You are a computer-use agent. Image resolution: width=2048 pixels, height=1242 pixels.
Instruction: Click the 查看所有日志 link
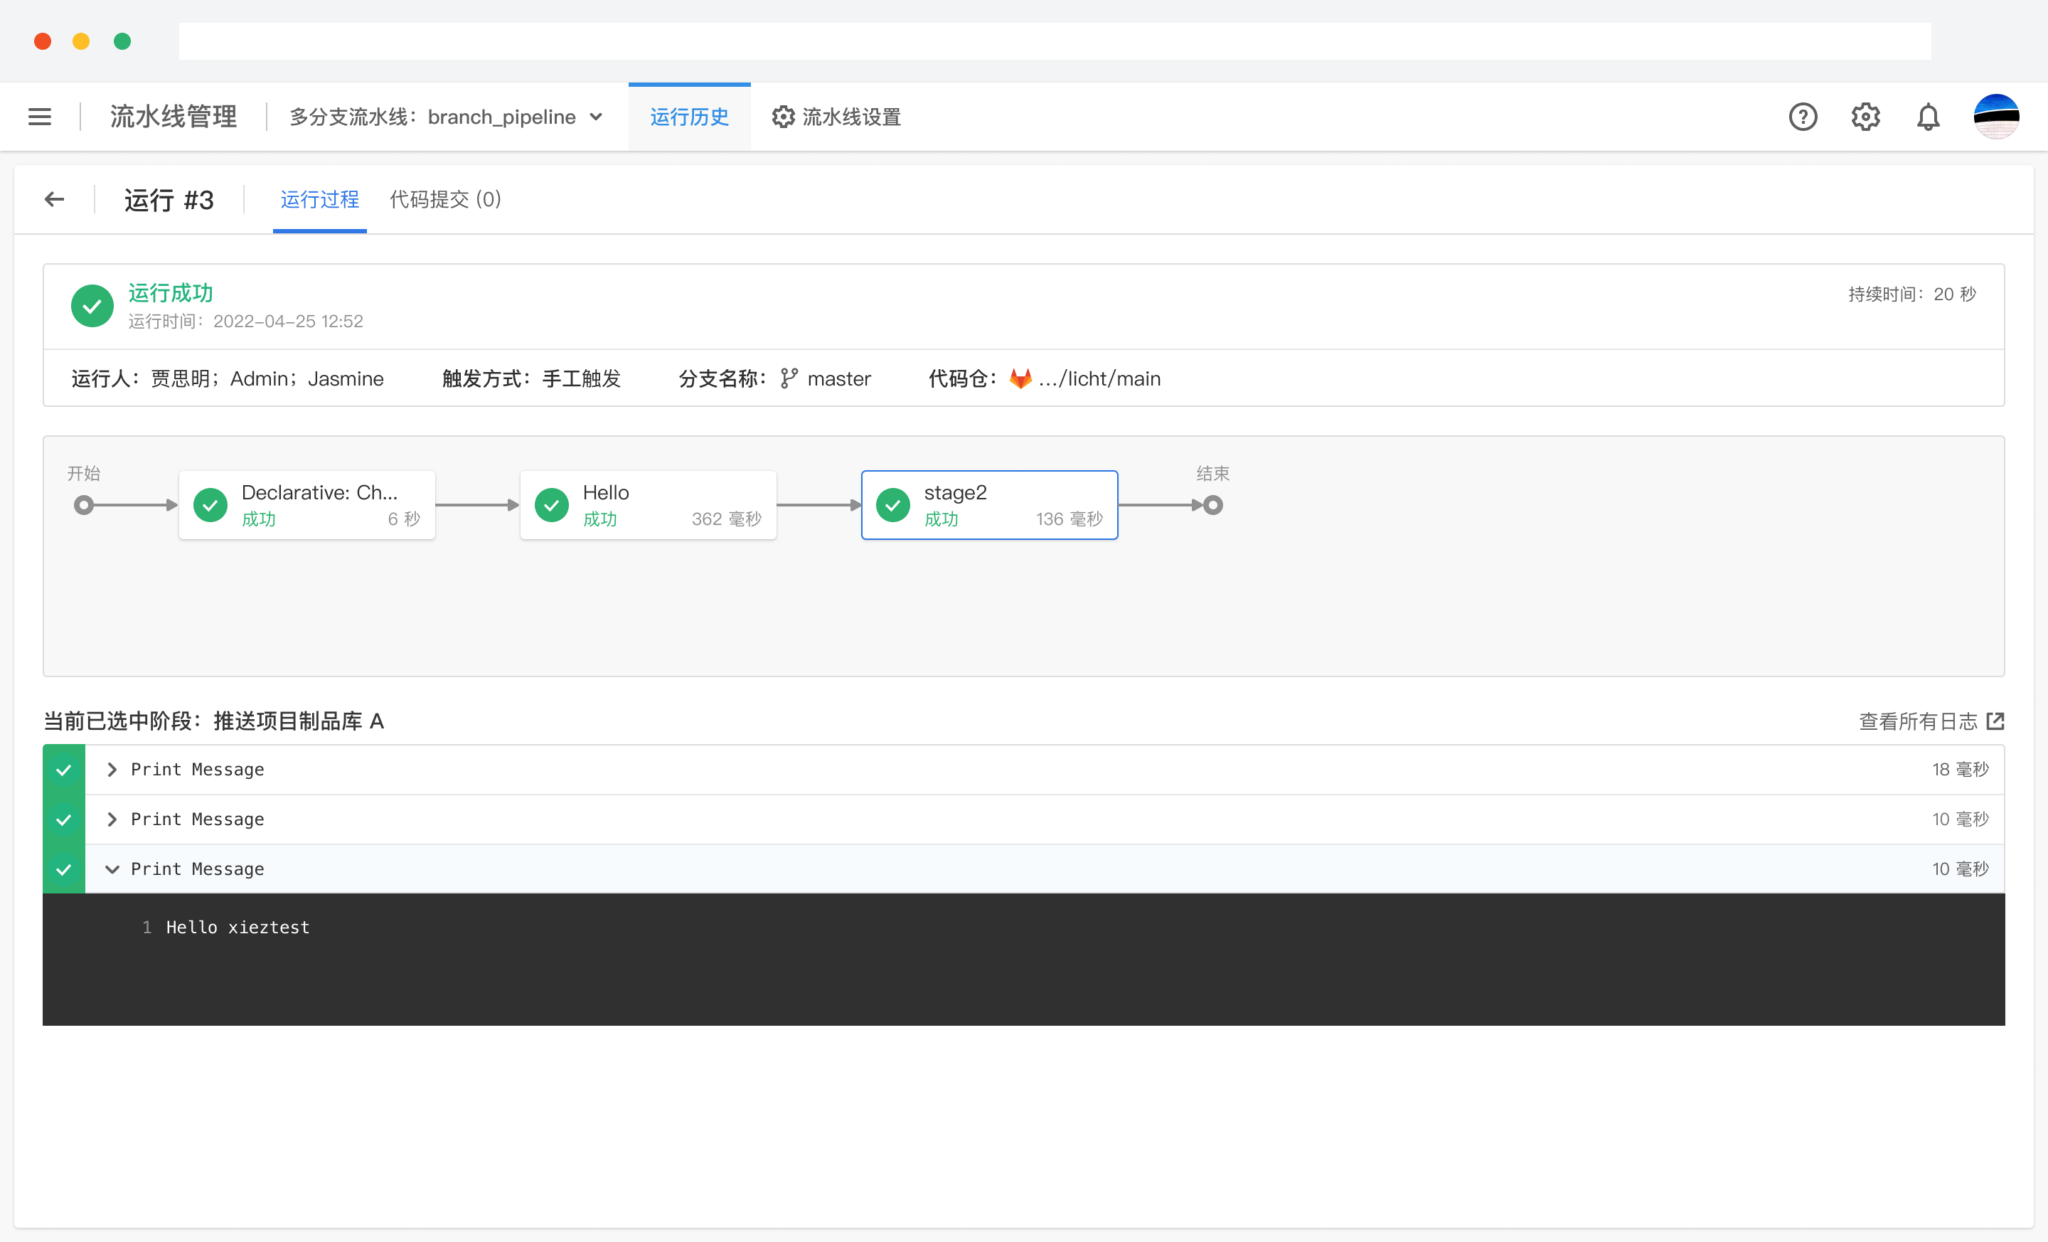tap(1917, 721)
